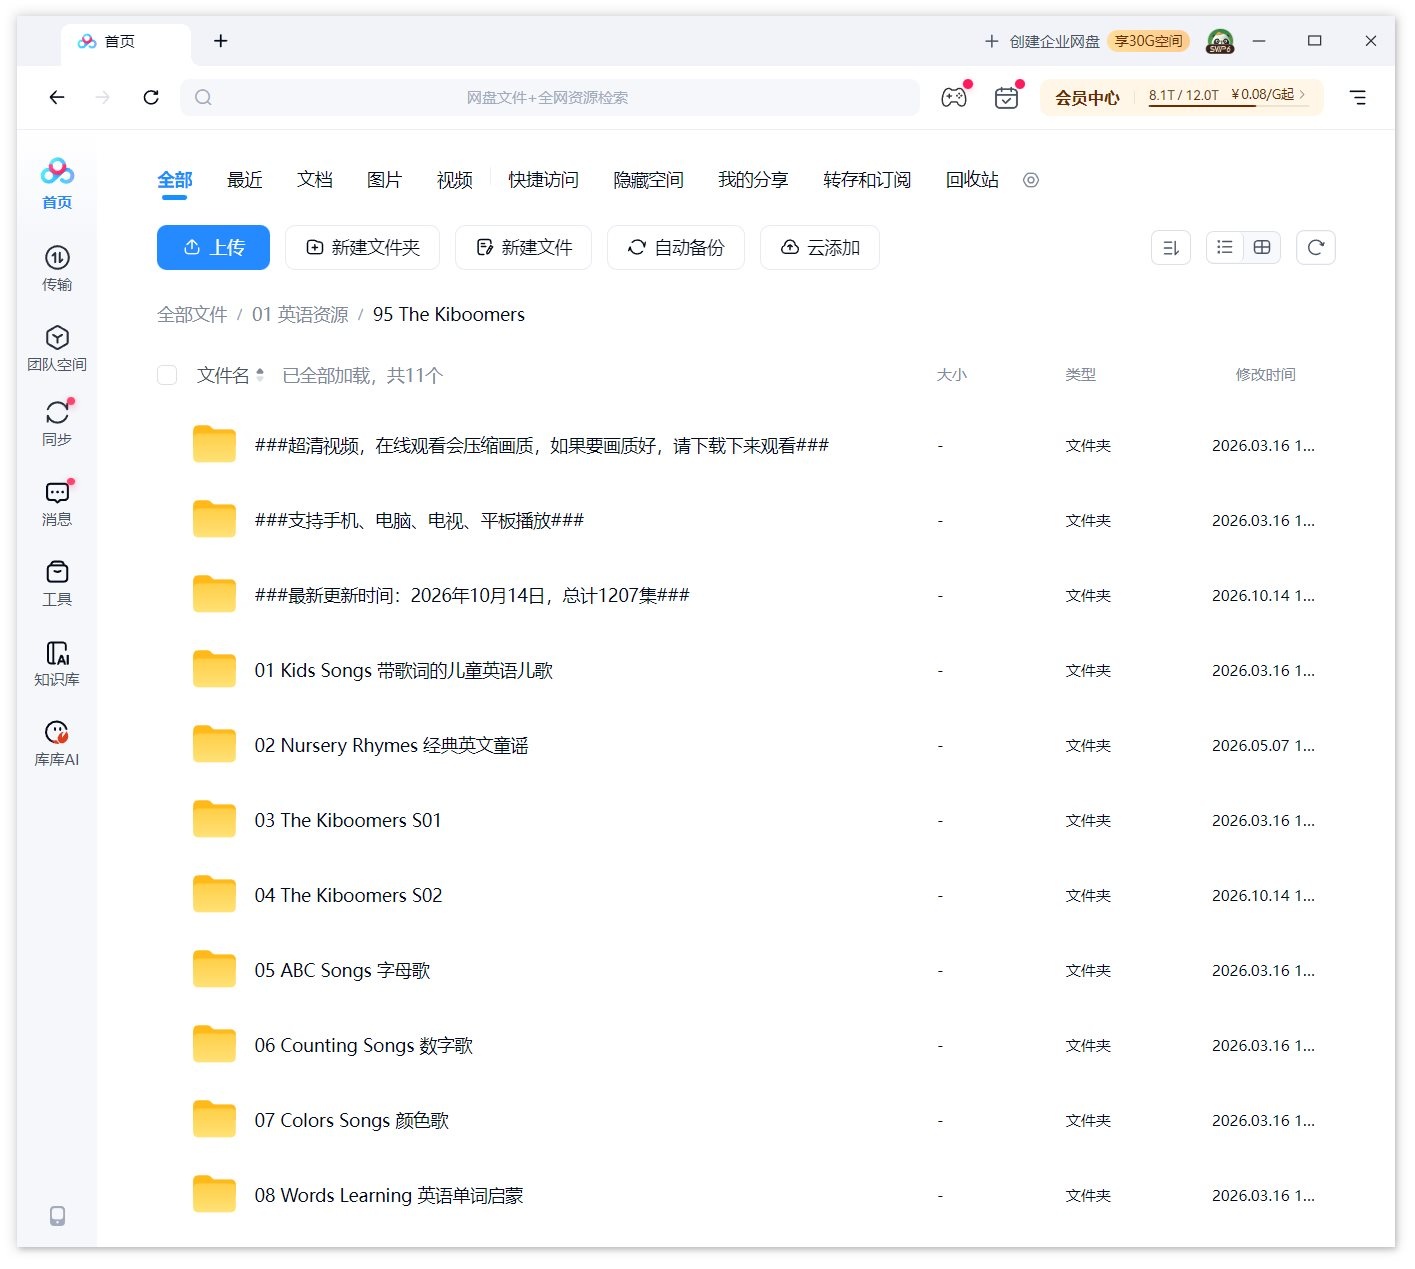The height and width of the screenshot is (1269, 1415).
Task: Open 消息 messages in the sidebar
Action: [57, 503]
